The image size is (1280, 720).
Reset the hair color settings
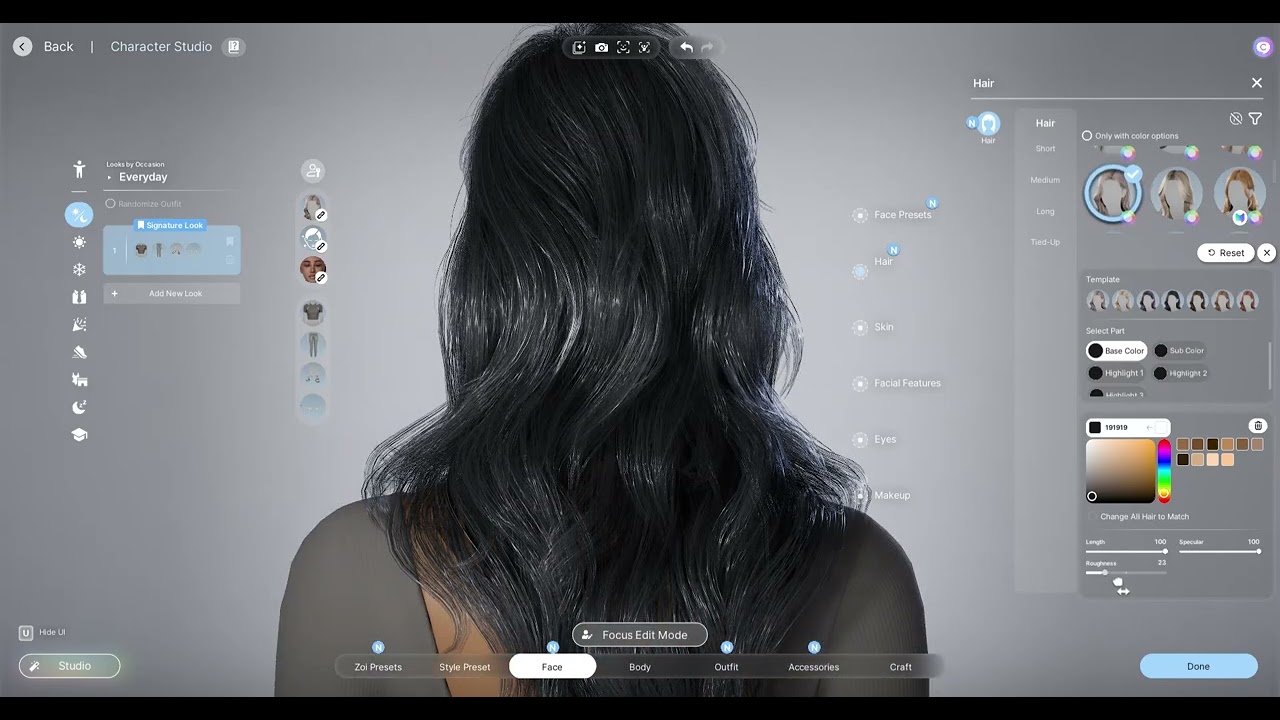click(x=1225, y=253)
